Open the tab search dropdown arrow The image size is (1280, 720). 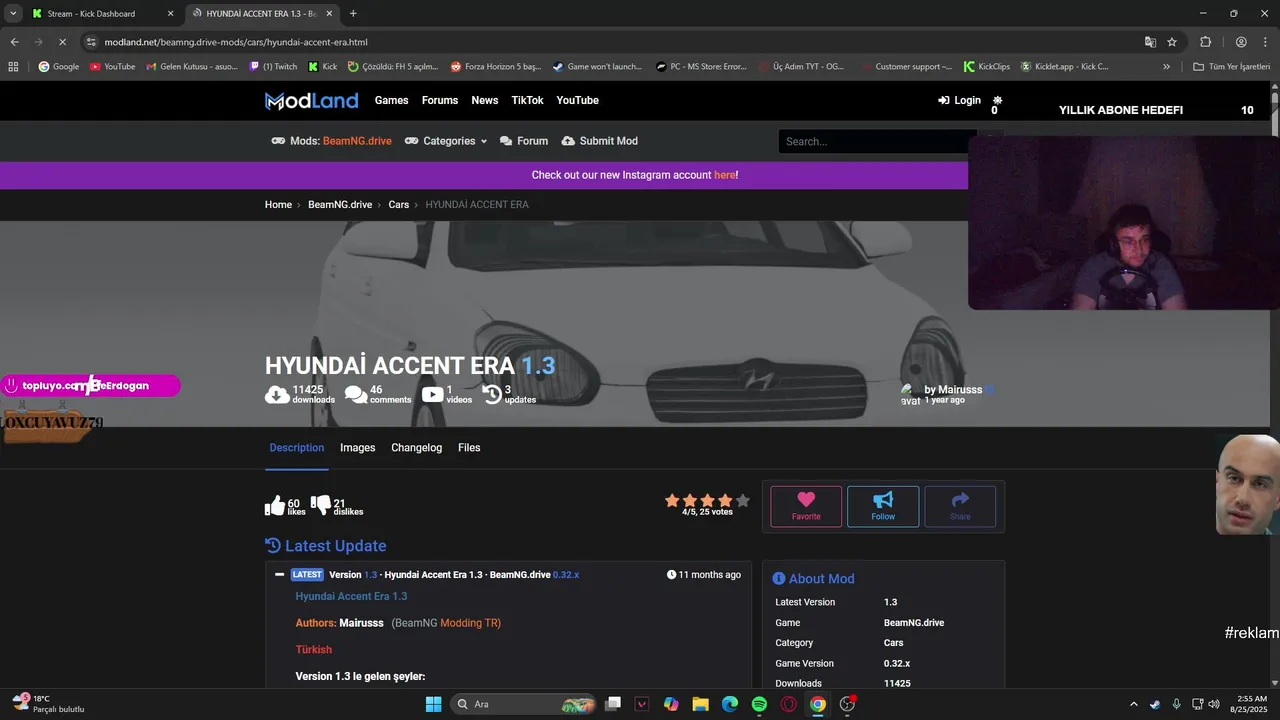(13, 14)
